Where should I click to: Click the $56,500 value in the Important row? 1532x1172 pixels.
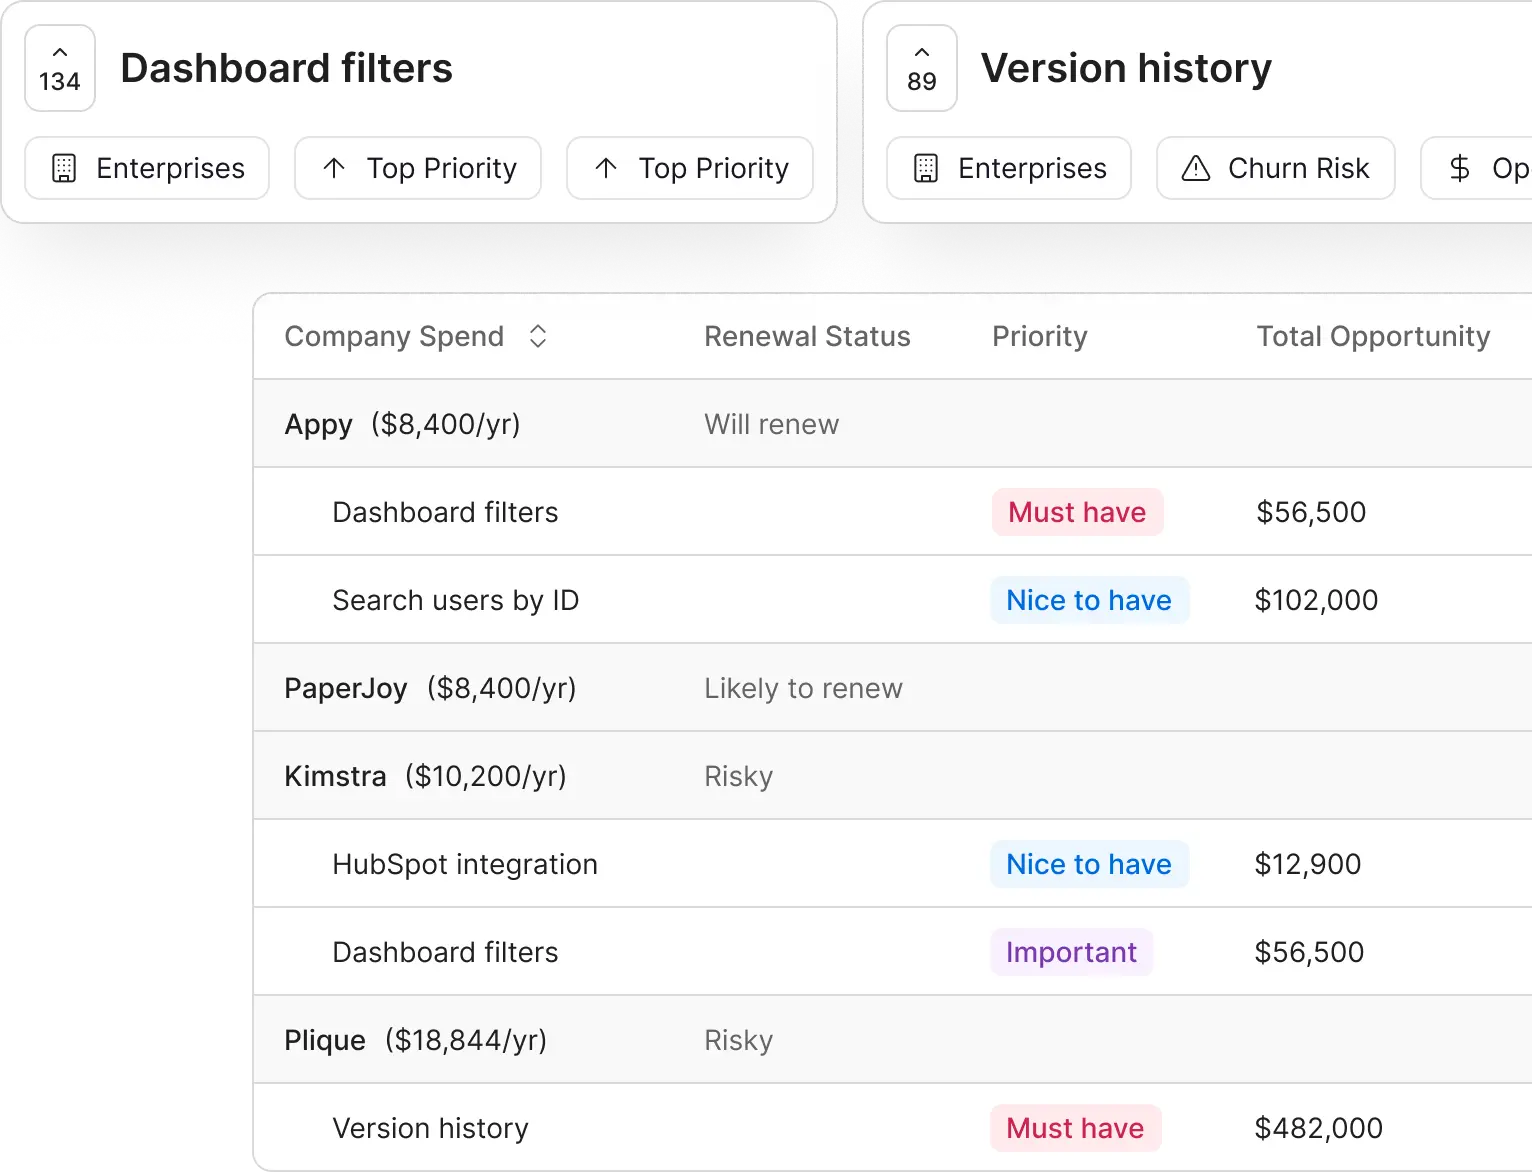[x=1309, y=952]
